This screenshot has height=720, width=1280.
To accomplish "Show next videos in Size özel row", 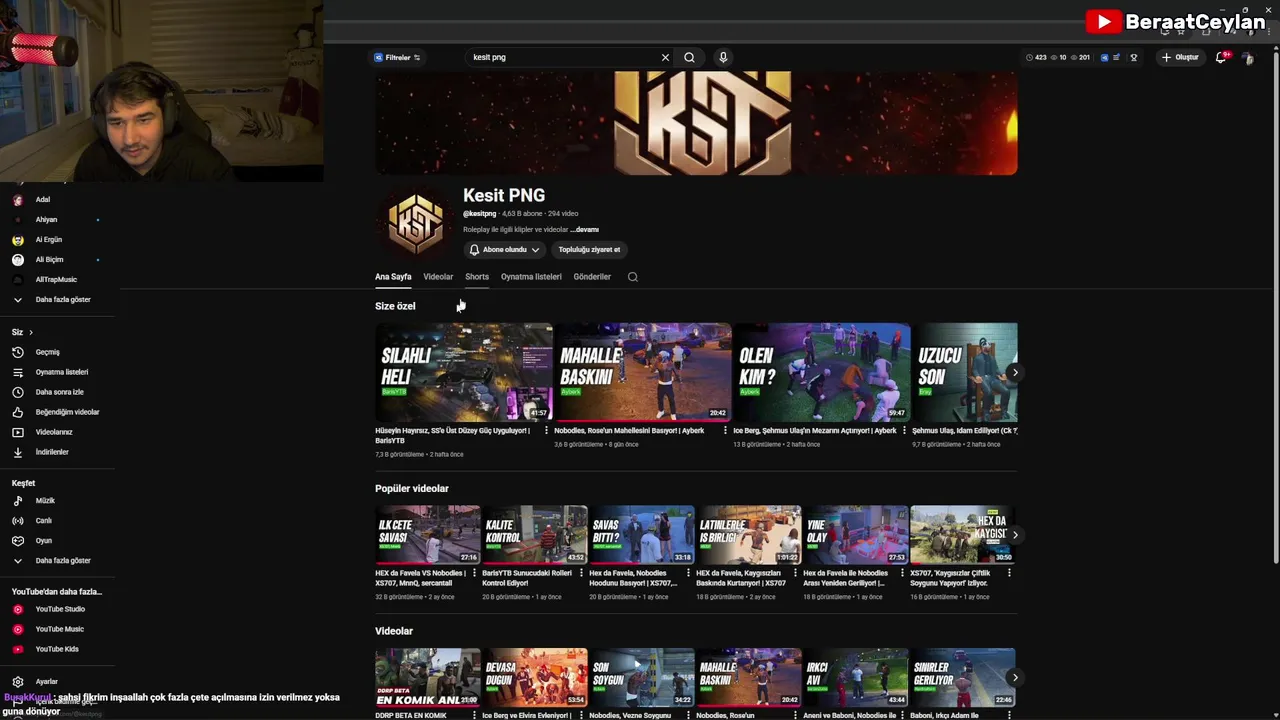I will 1015,373.
